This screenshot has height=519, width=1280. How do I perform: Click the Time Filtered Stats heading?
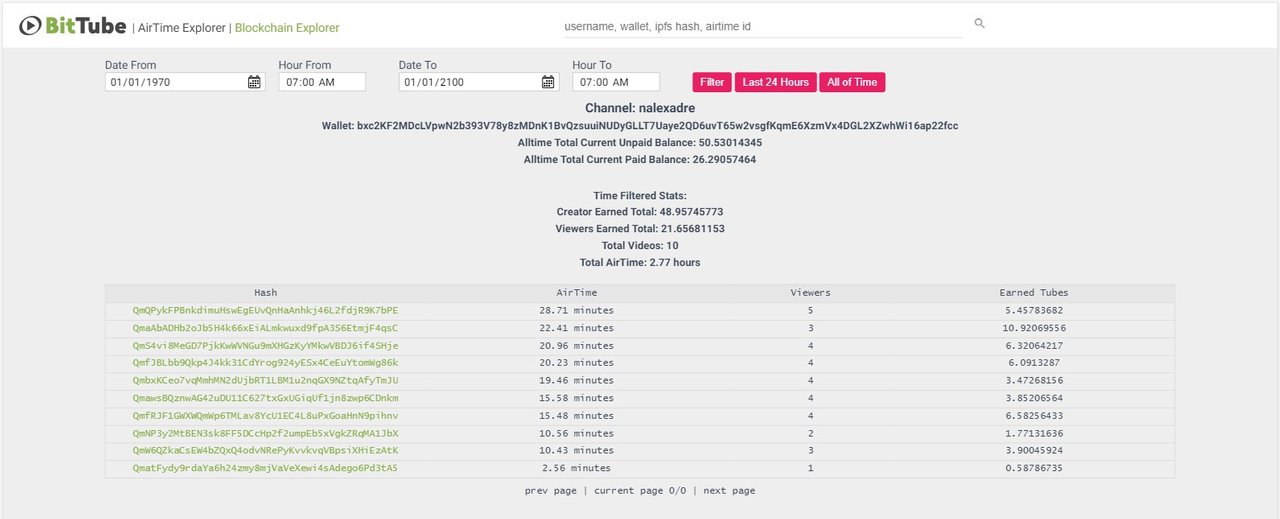[x=640, y=196]
